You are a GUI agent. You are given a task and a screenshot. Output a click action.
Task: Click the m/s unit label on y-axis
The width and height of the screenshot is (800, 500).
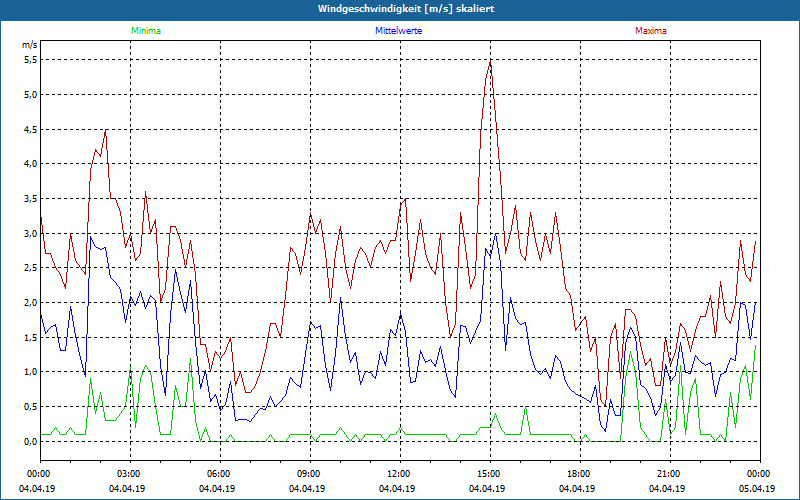(30, 45)
